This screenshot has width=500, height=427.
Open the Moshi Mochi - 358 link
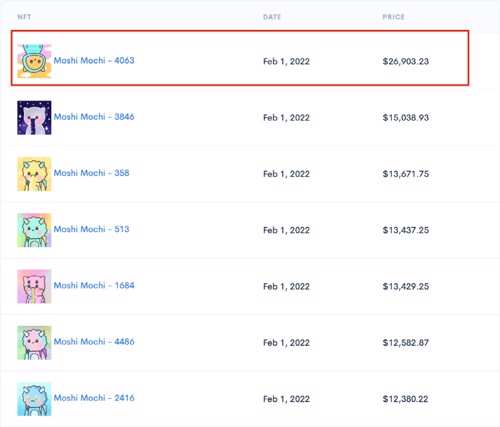coord(91,173)
